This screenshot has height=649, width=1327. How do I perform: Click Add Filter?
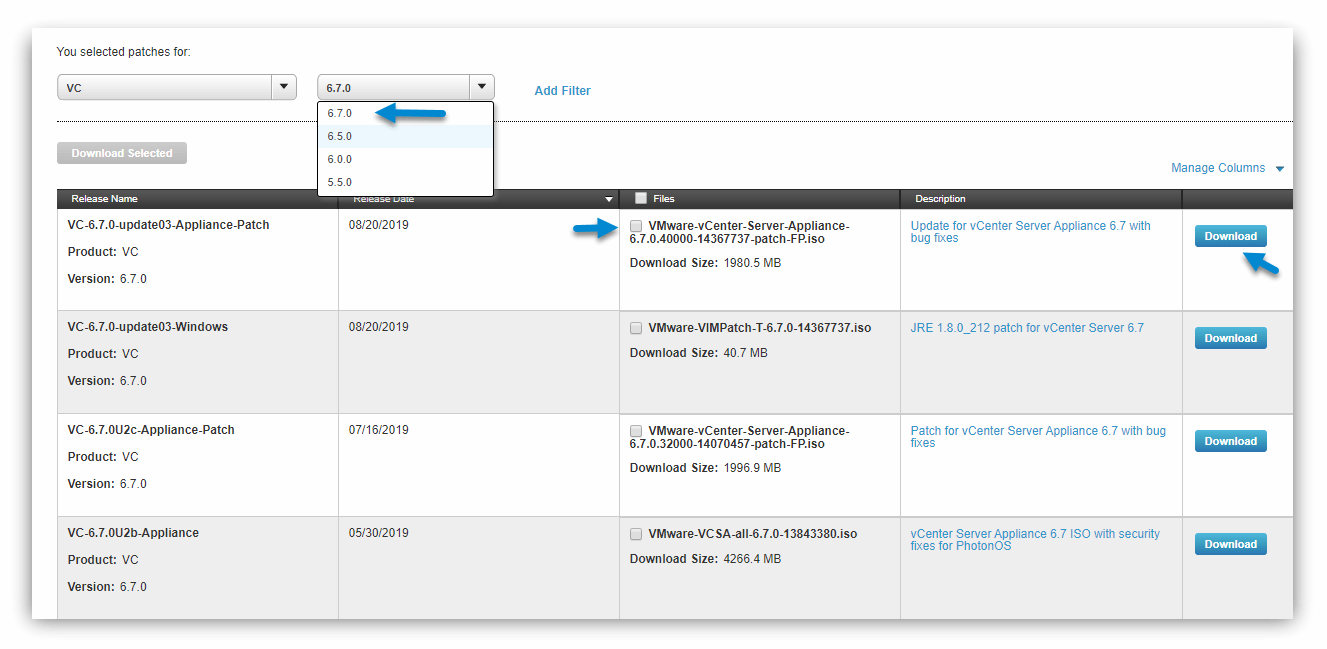[x=562, y=90]
